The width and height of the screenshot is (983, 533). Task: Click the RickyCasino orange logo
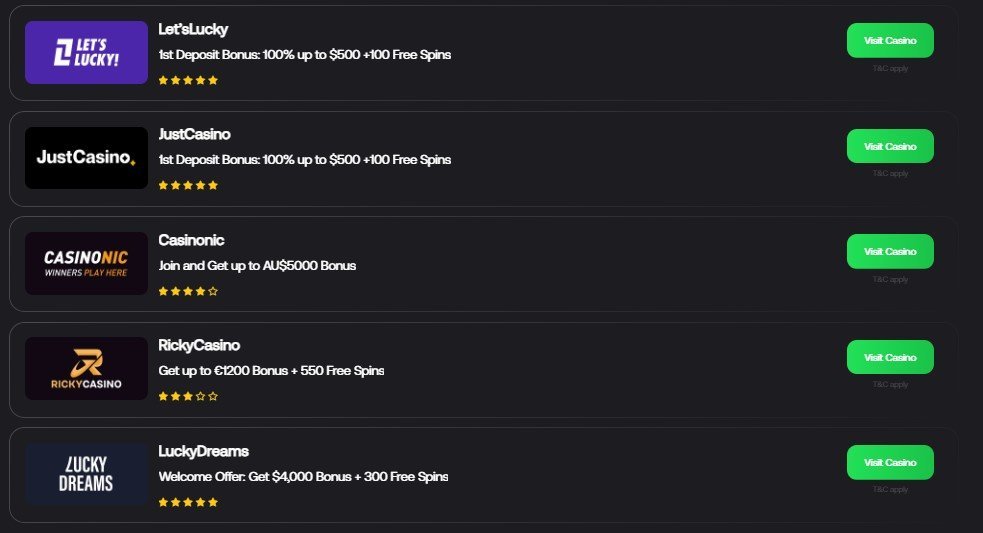[x=87, y=369]
